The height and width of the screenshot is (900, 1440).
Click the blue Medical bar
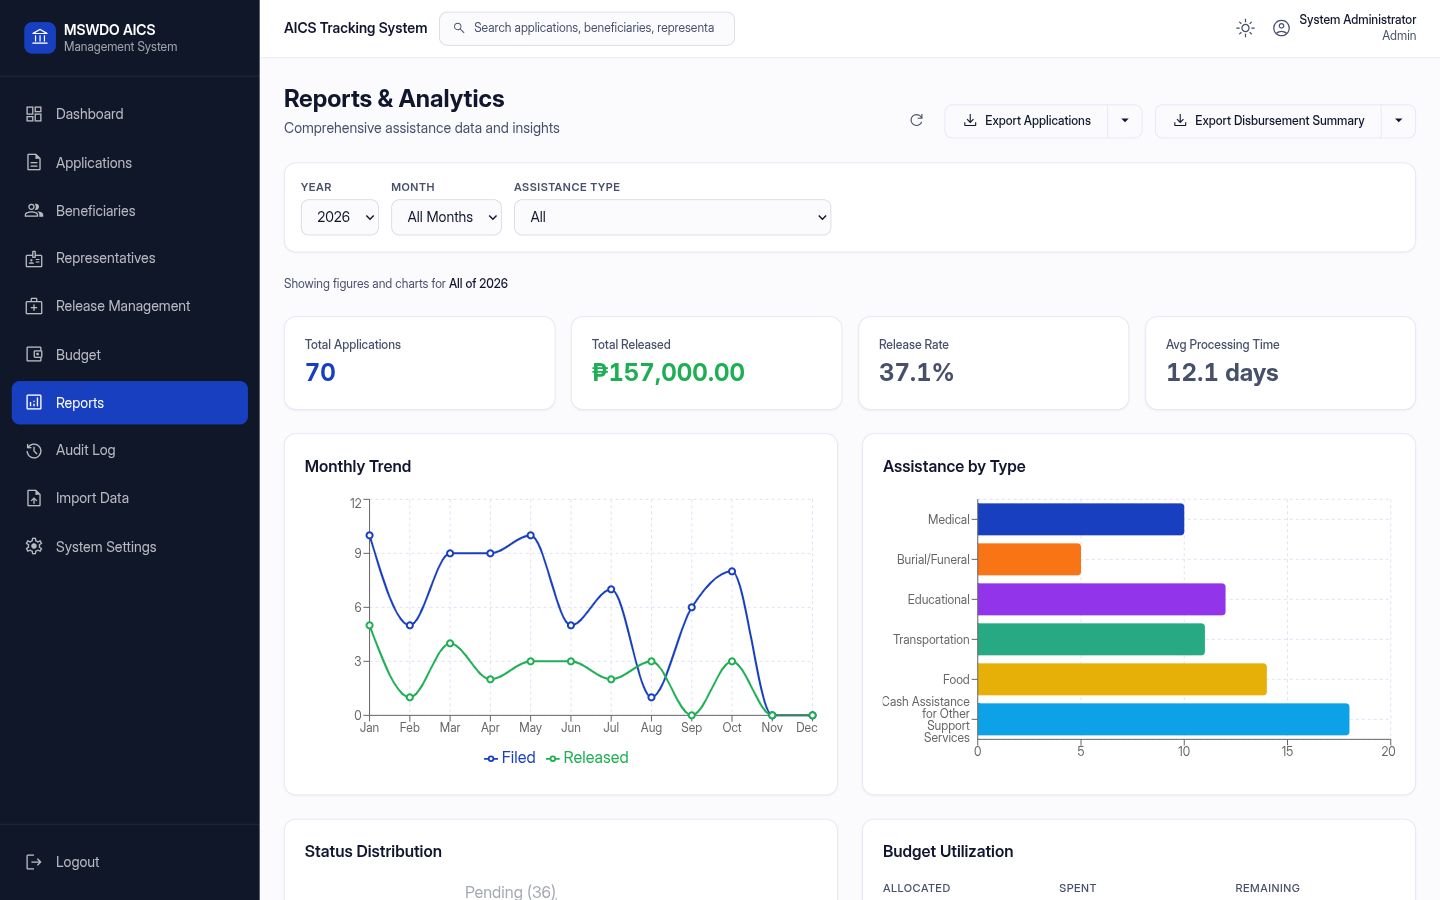pos(1081,519)
